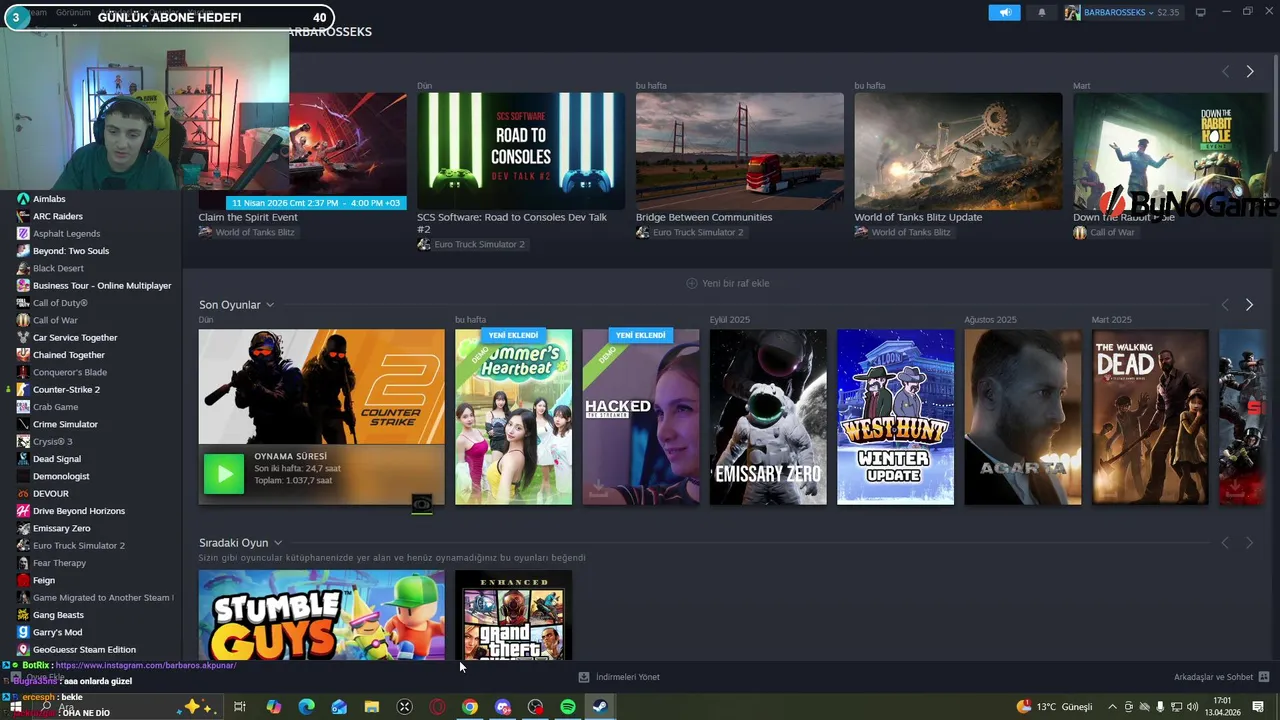Expand the Son Oyunlar shelf dropdown

[270, 305]
